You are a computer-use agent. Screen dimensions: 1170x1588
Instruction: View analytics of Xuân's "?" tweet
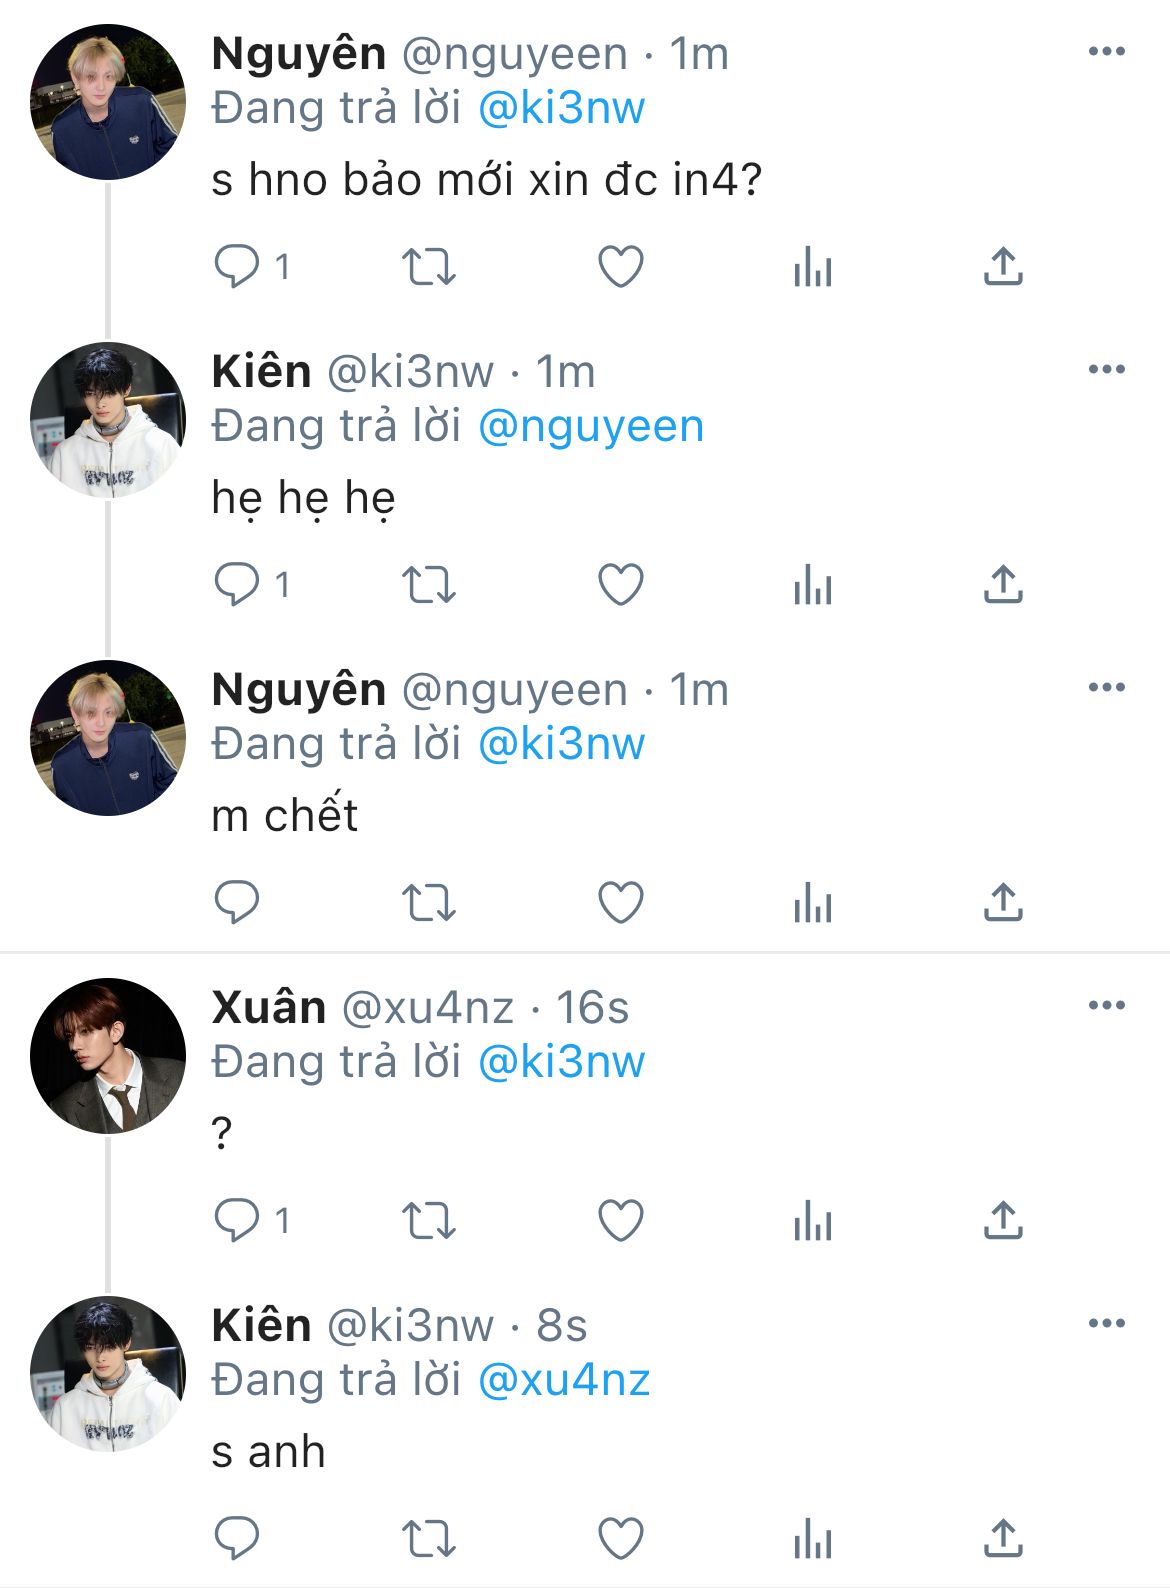[x=812, y=1221]
